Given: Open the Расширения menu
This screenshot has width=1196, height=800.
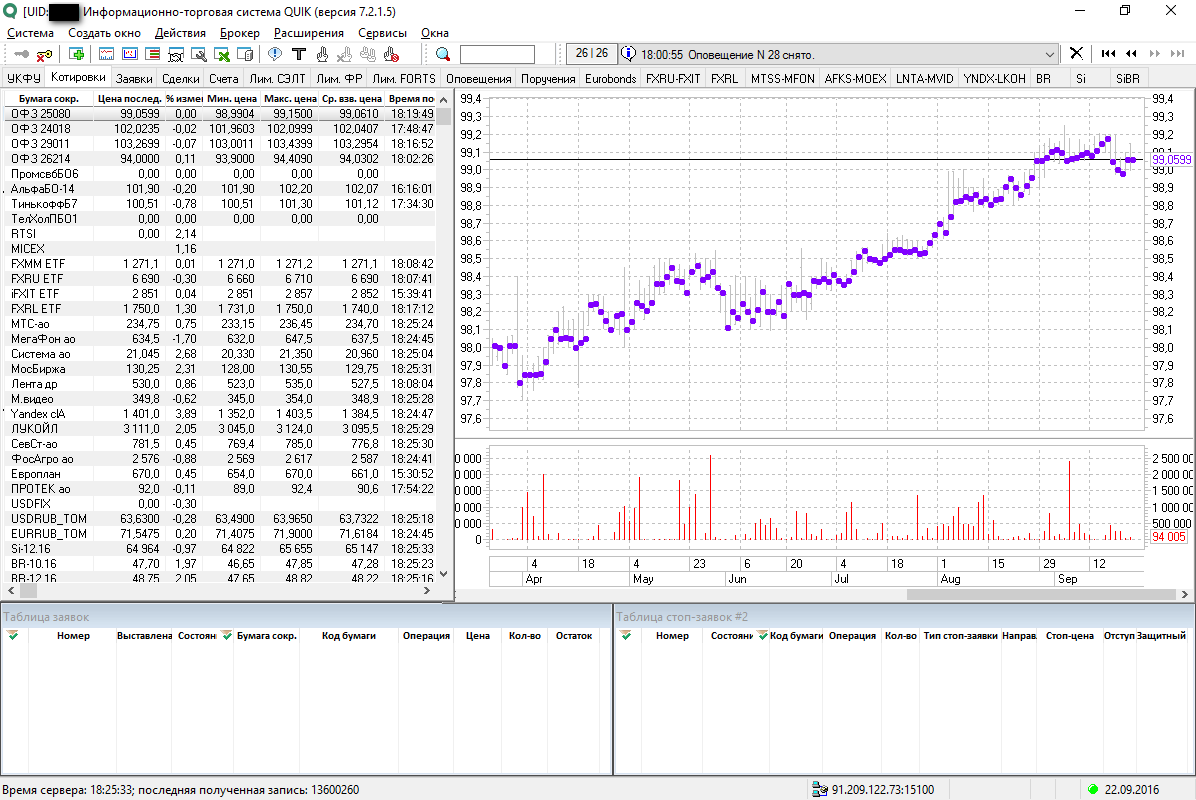Looking at the screenshot, I should click(309, 33).
